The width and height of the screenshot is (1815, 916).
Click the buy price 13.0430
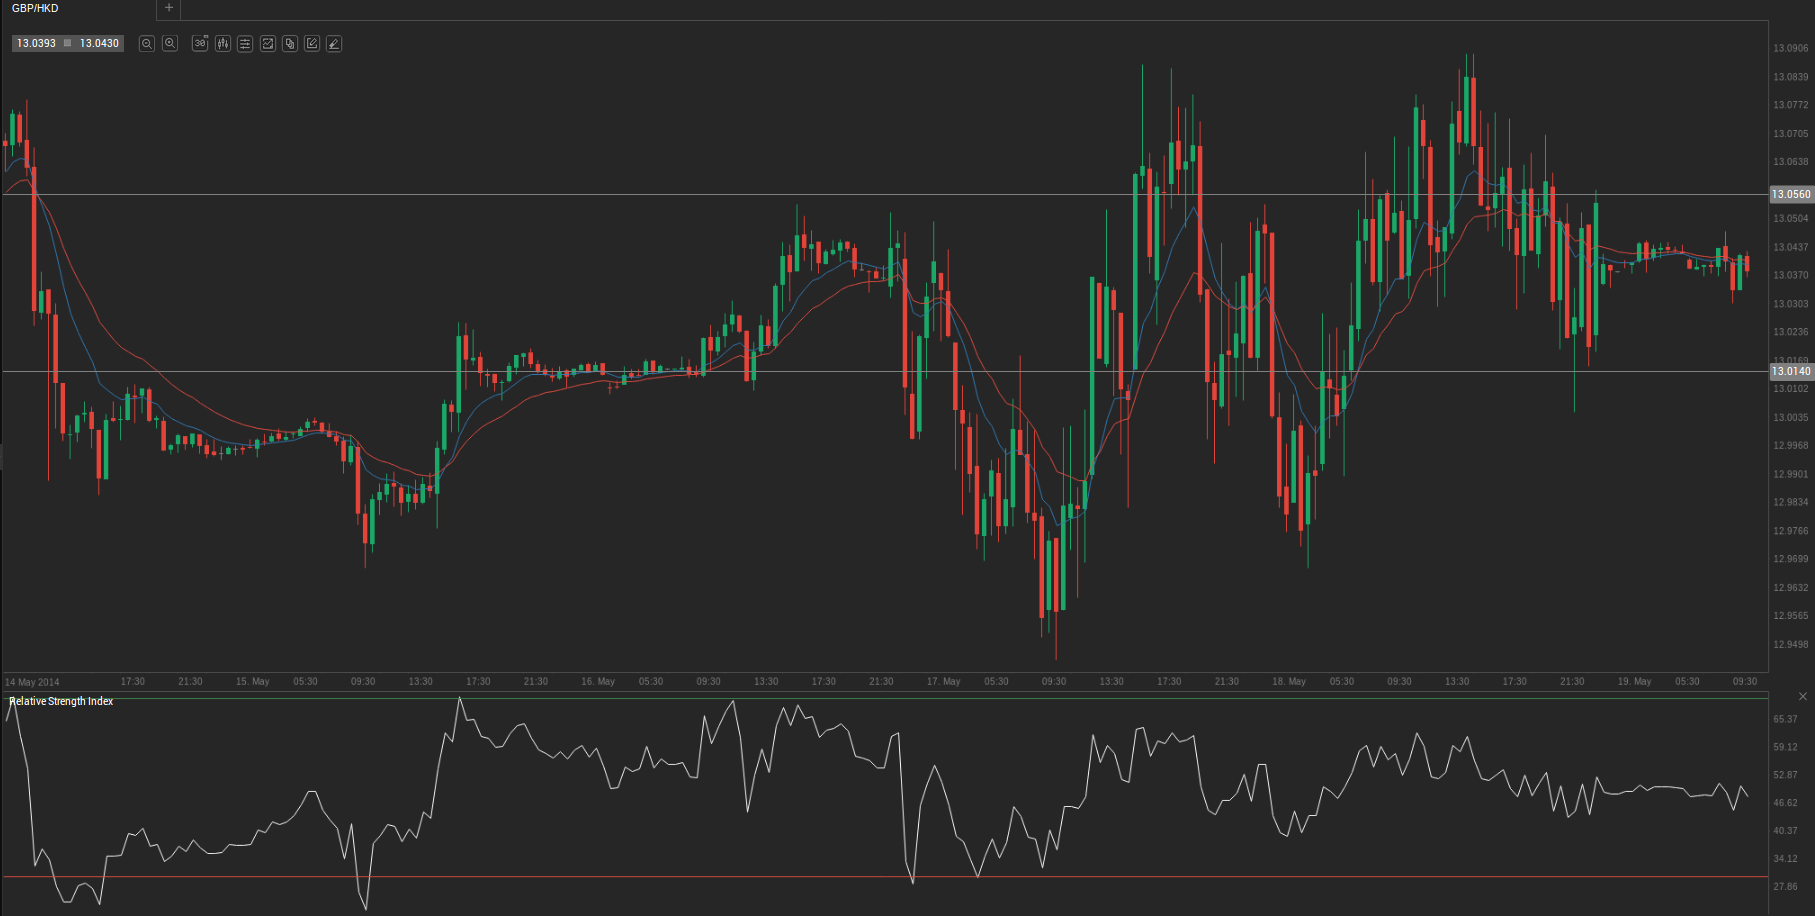pos(99,44)
